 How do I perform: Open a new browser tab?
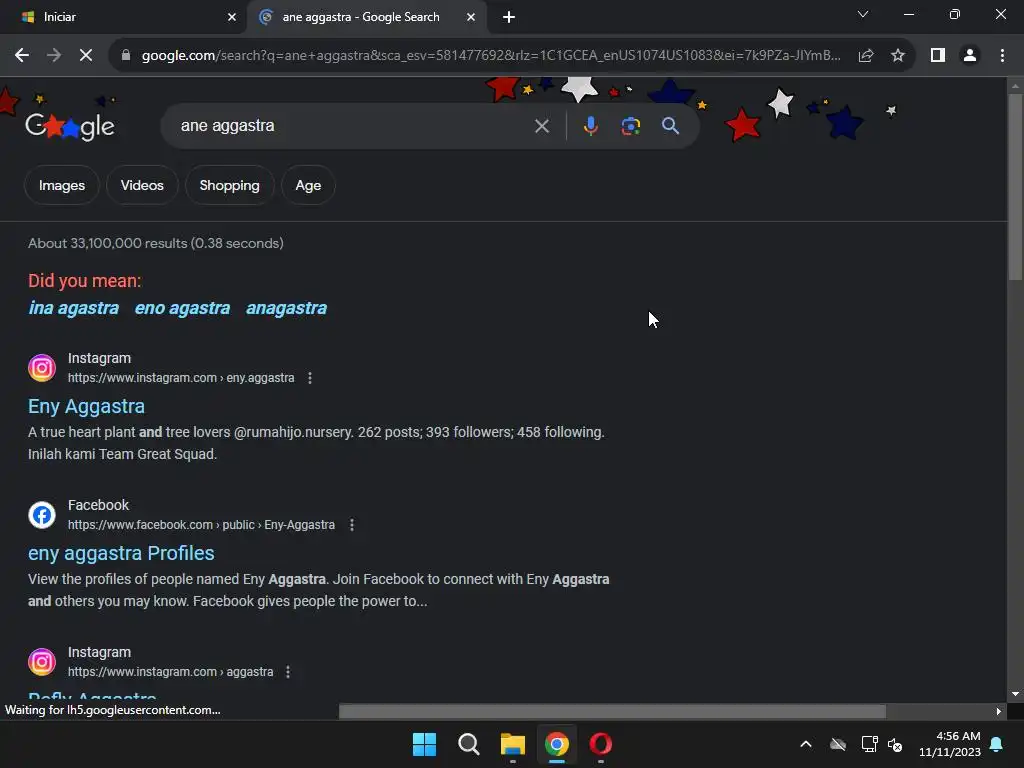pos(509,17)
